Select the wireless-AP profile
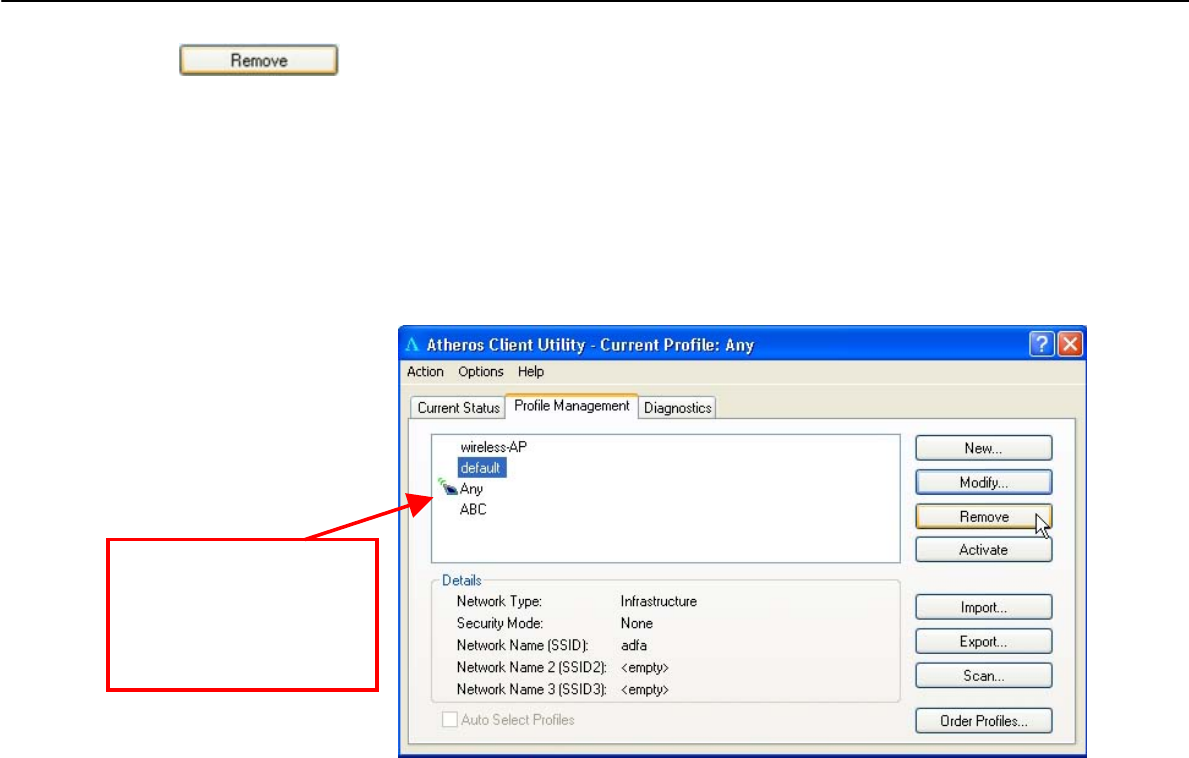 click(493, 447)
